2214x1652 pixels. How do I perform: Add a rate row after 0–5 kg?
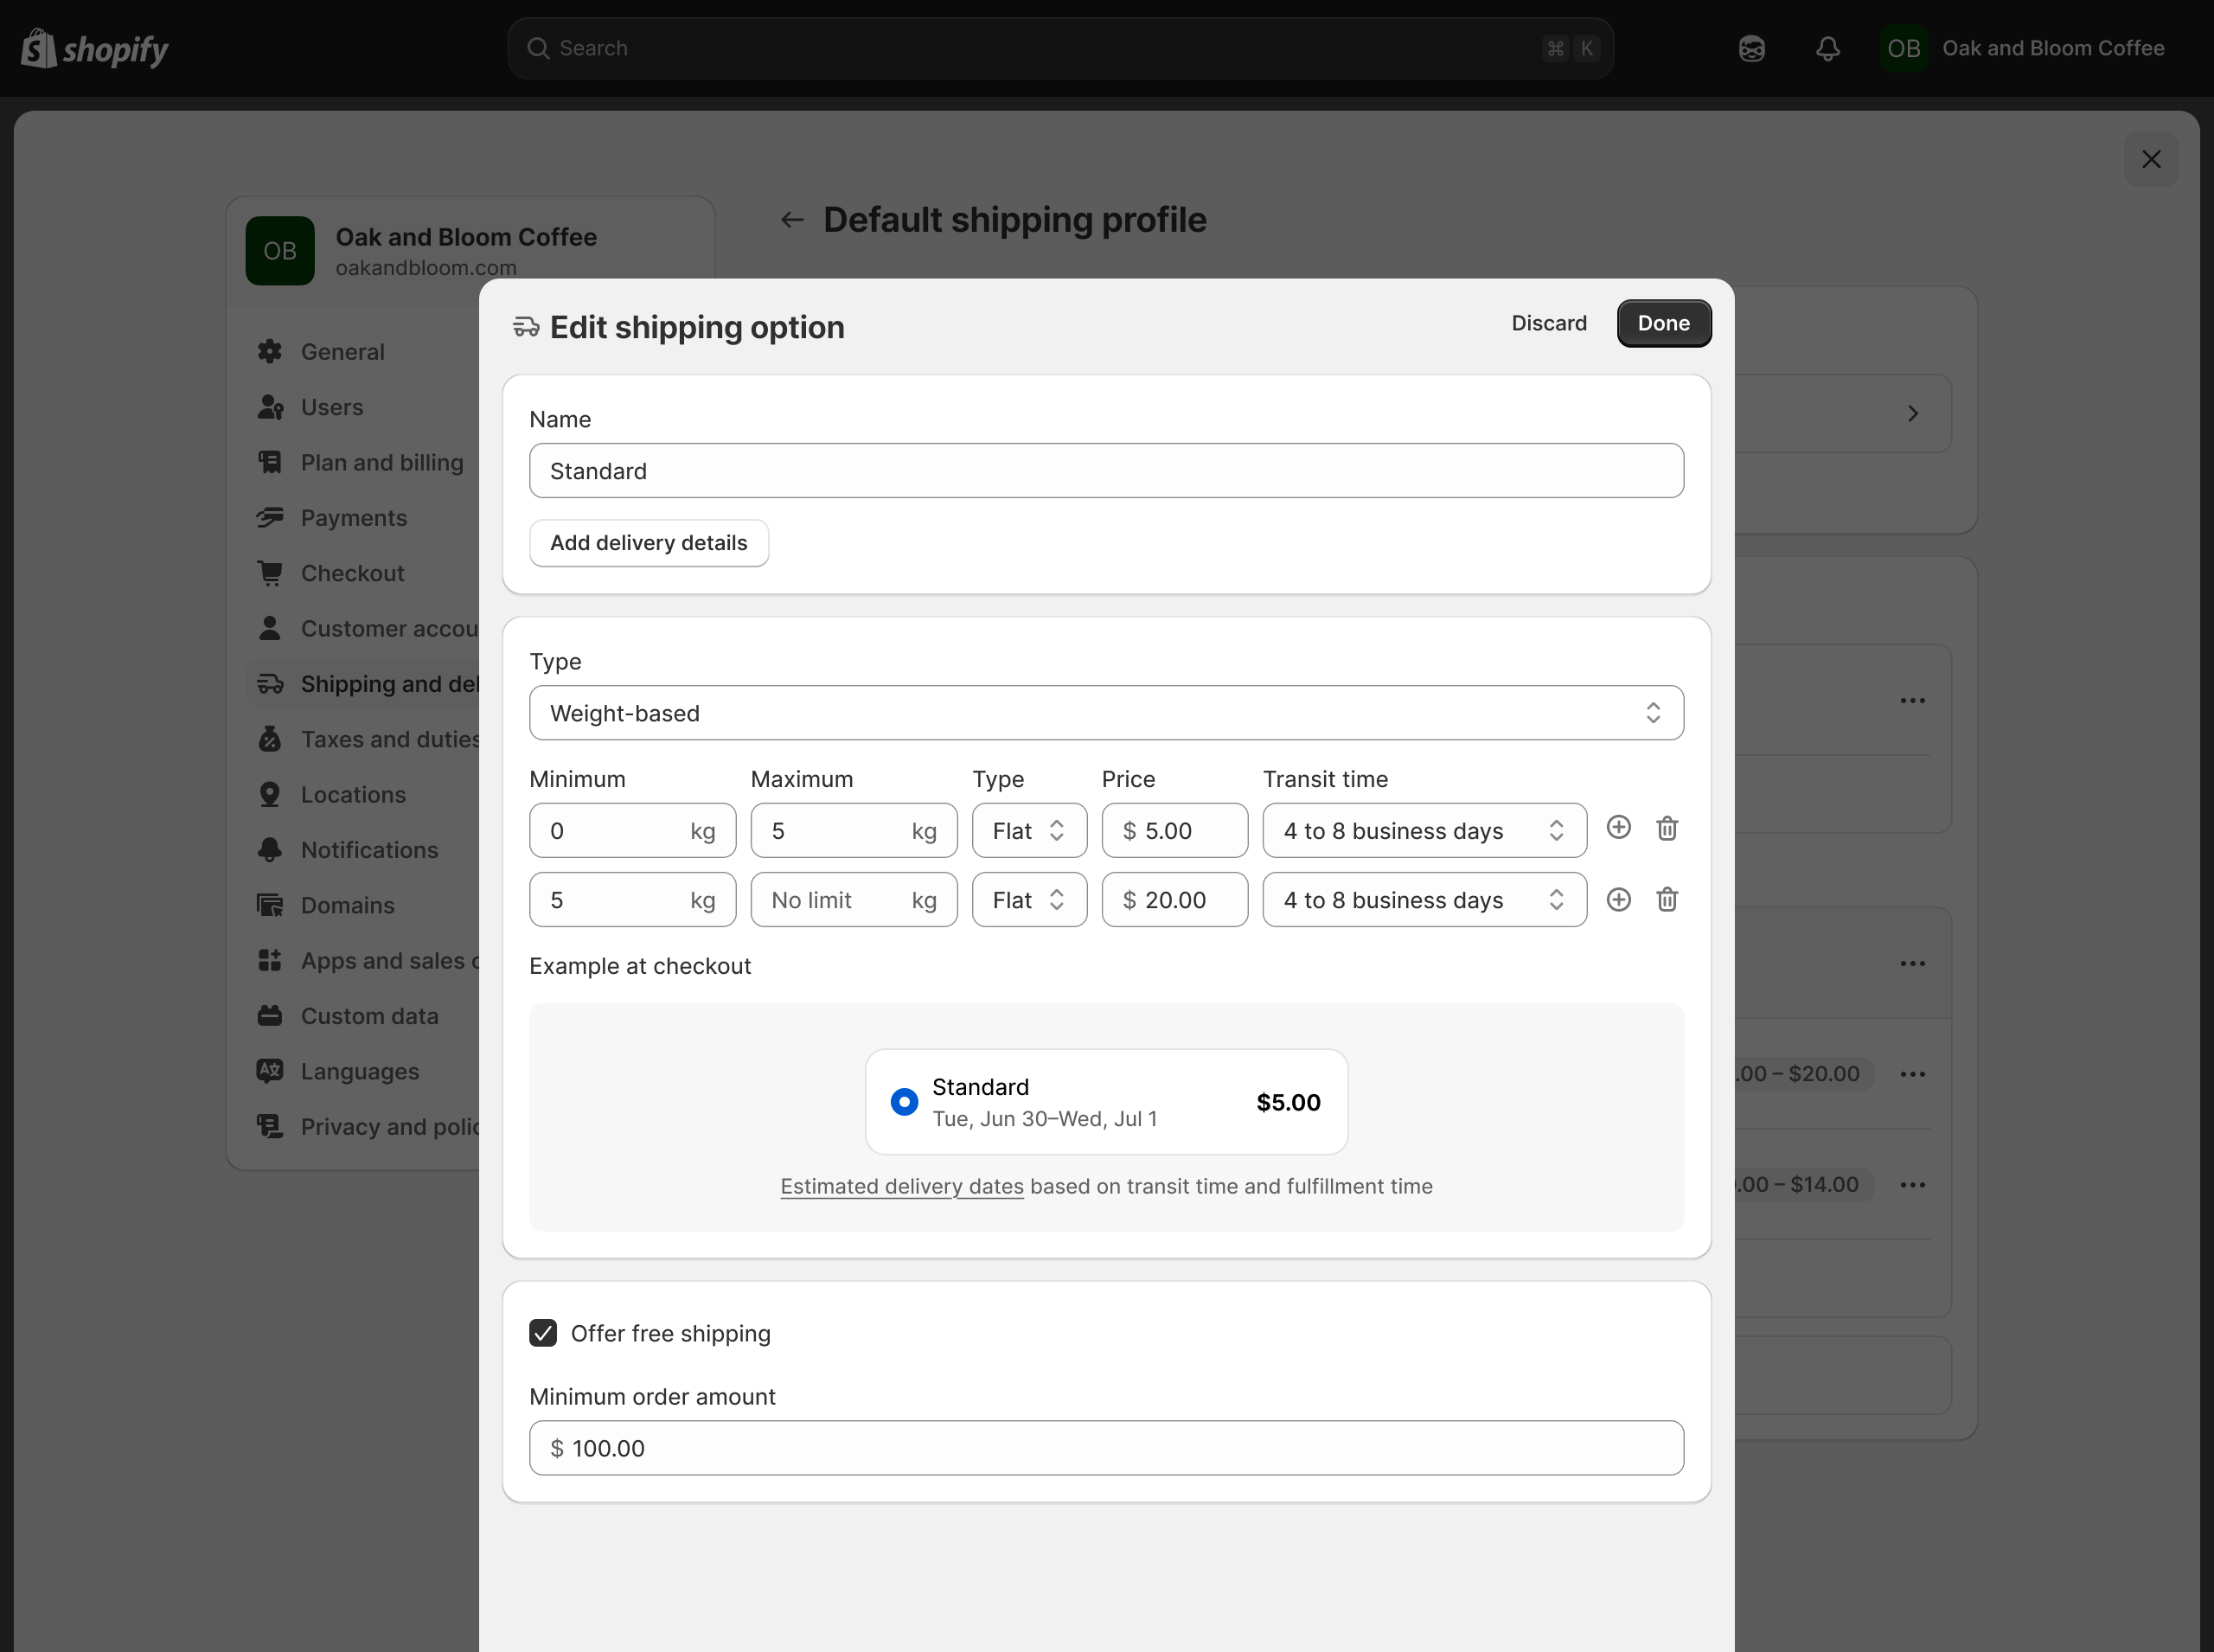tap(1618, 828)
